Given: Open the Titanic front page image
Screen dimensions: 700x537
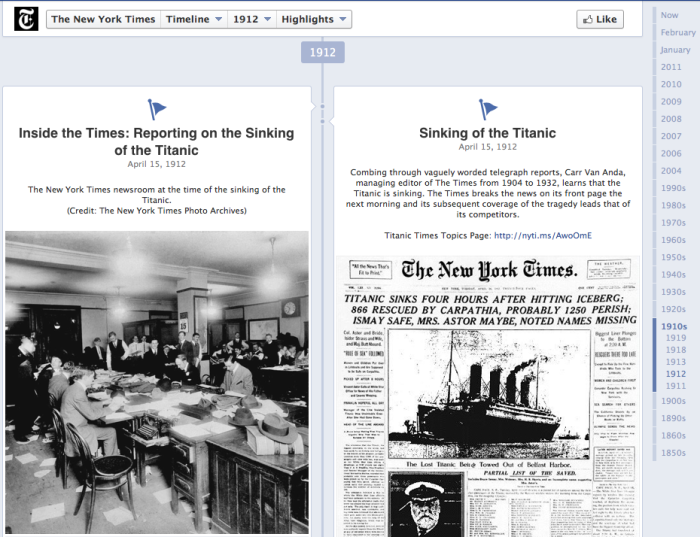Looking at the screenshot, I should click(488, 396).
